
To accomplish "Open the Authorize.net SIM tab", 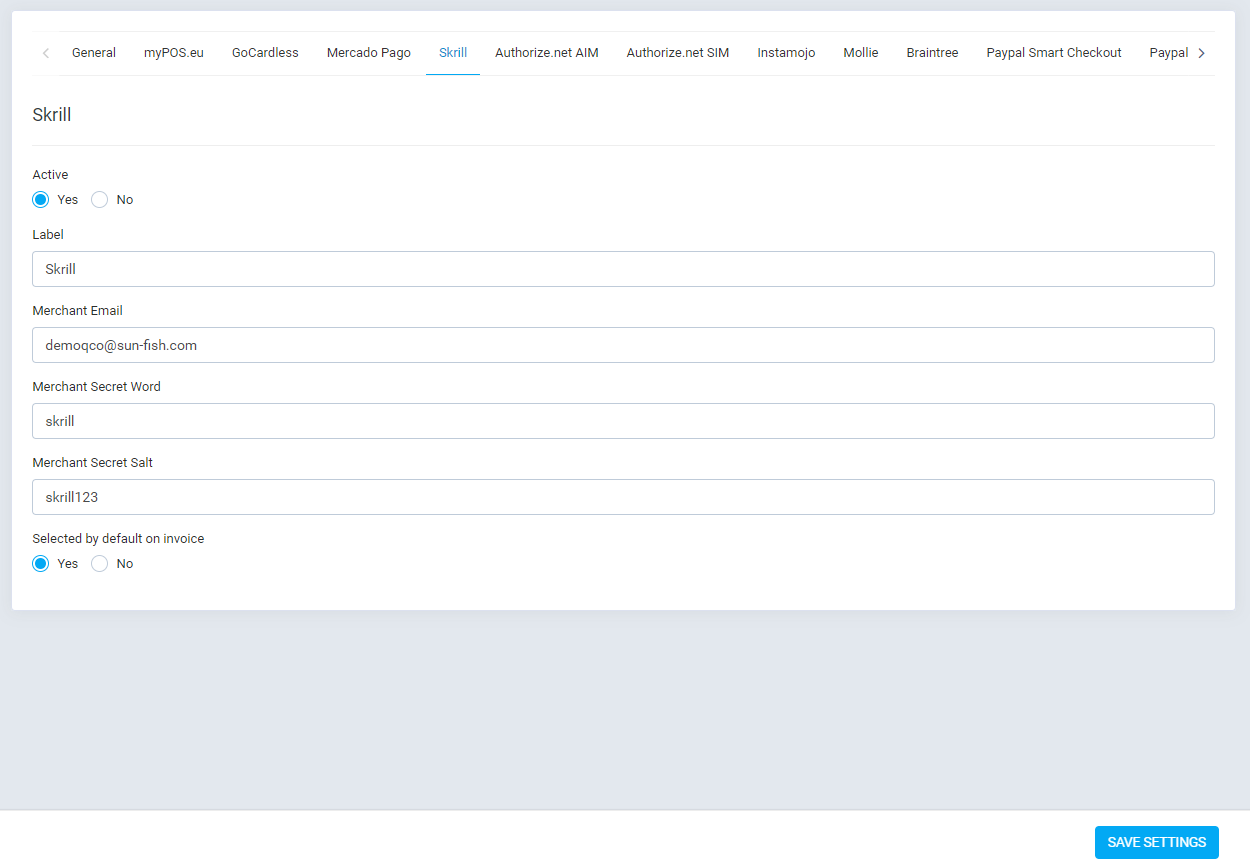I will 677,52.
